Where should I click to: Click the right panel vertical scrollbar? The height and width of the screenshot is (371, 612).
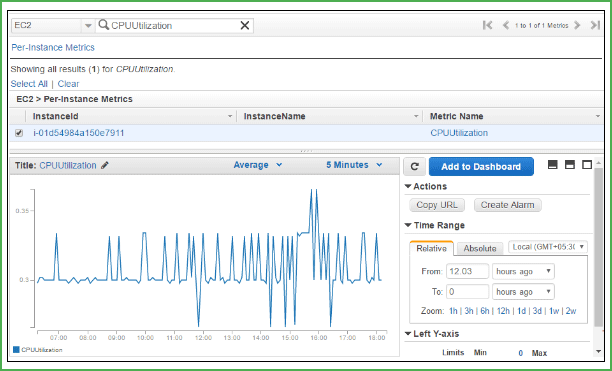click(598, 247)
